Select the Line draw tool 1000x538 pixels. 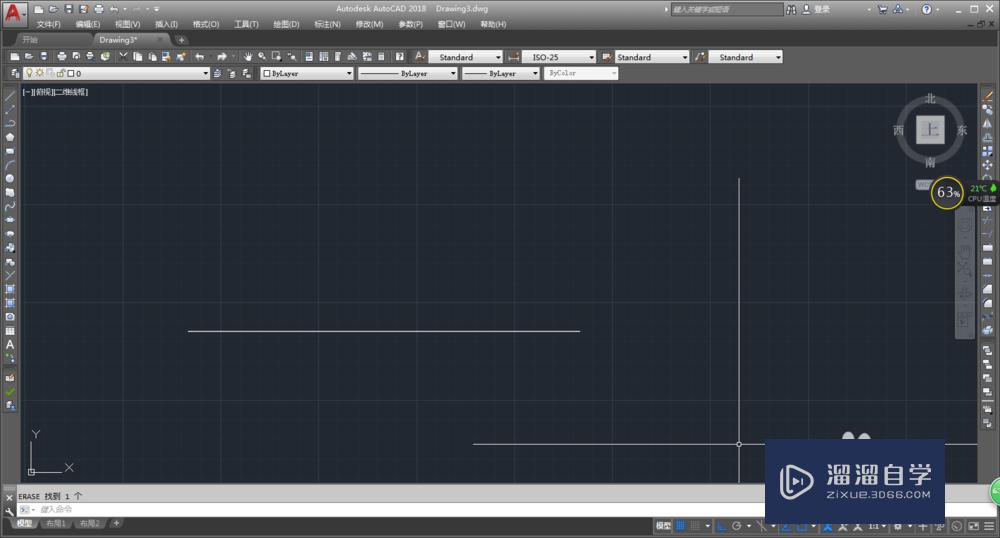[x=10, y=96]
